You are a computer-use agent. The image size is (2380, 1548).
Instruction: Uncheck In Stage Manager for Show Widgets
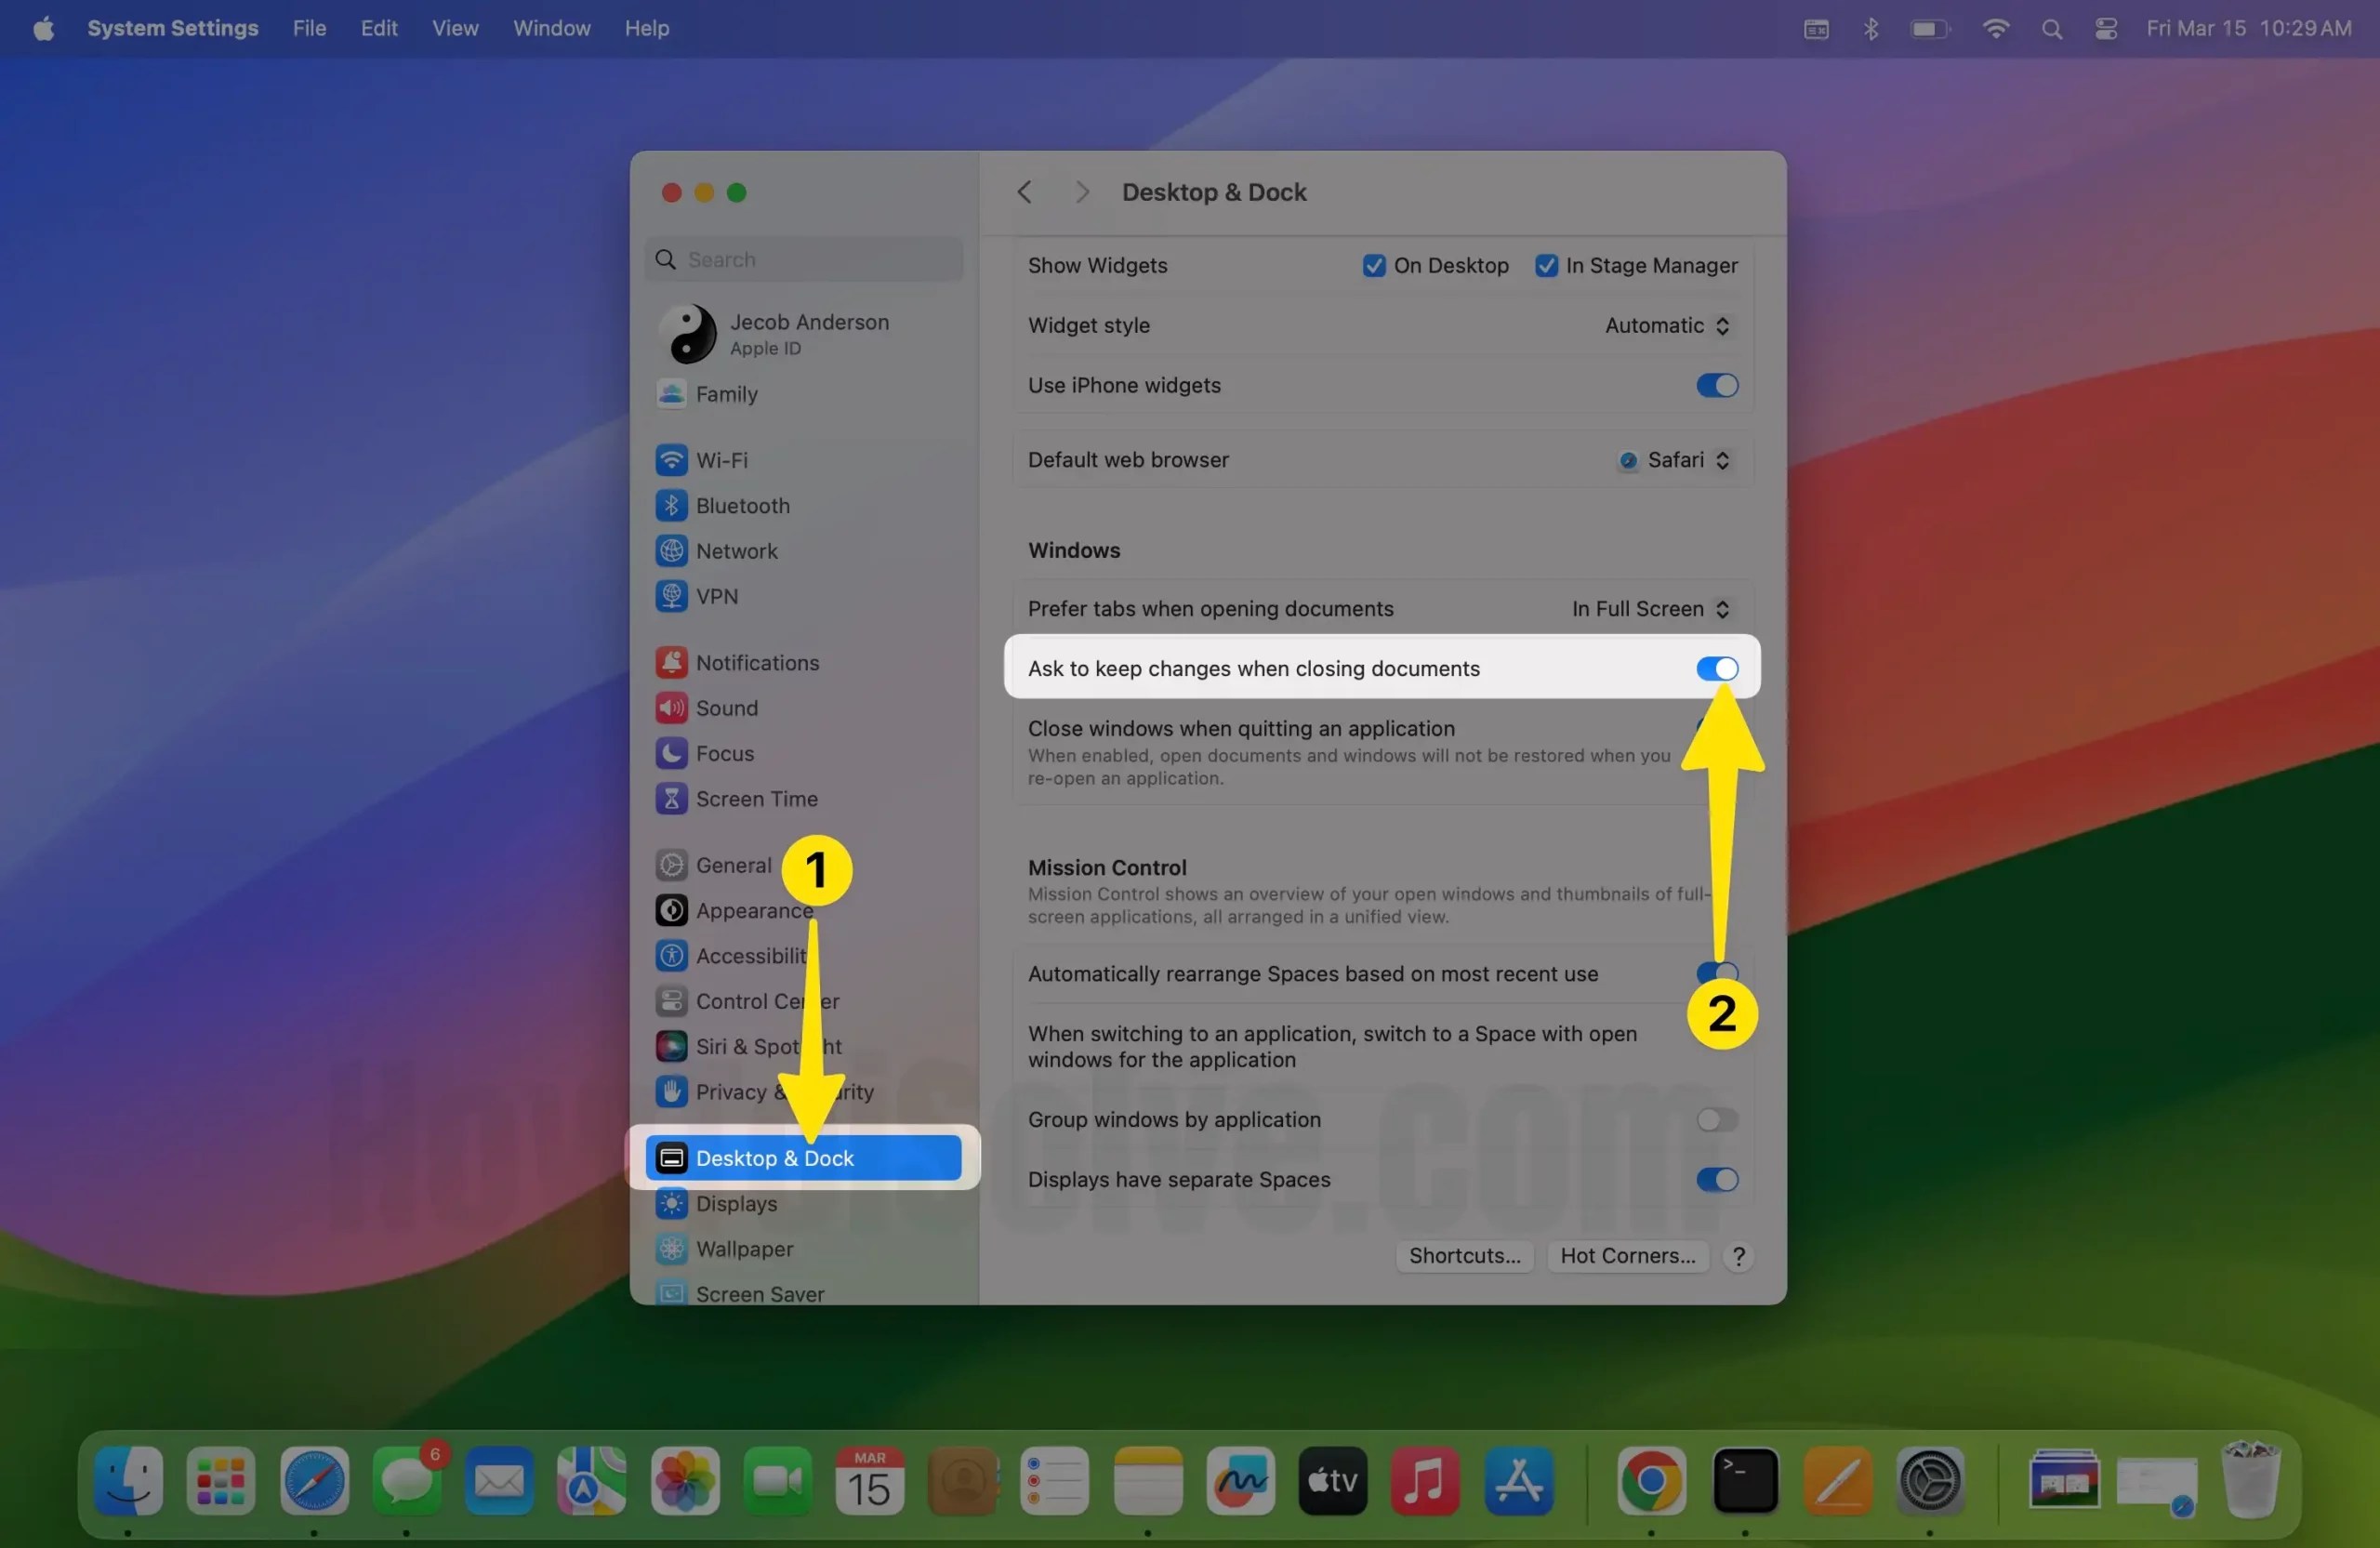click(1546, 265)
